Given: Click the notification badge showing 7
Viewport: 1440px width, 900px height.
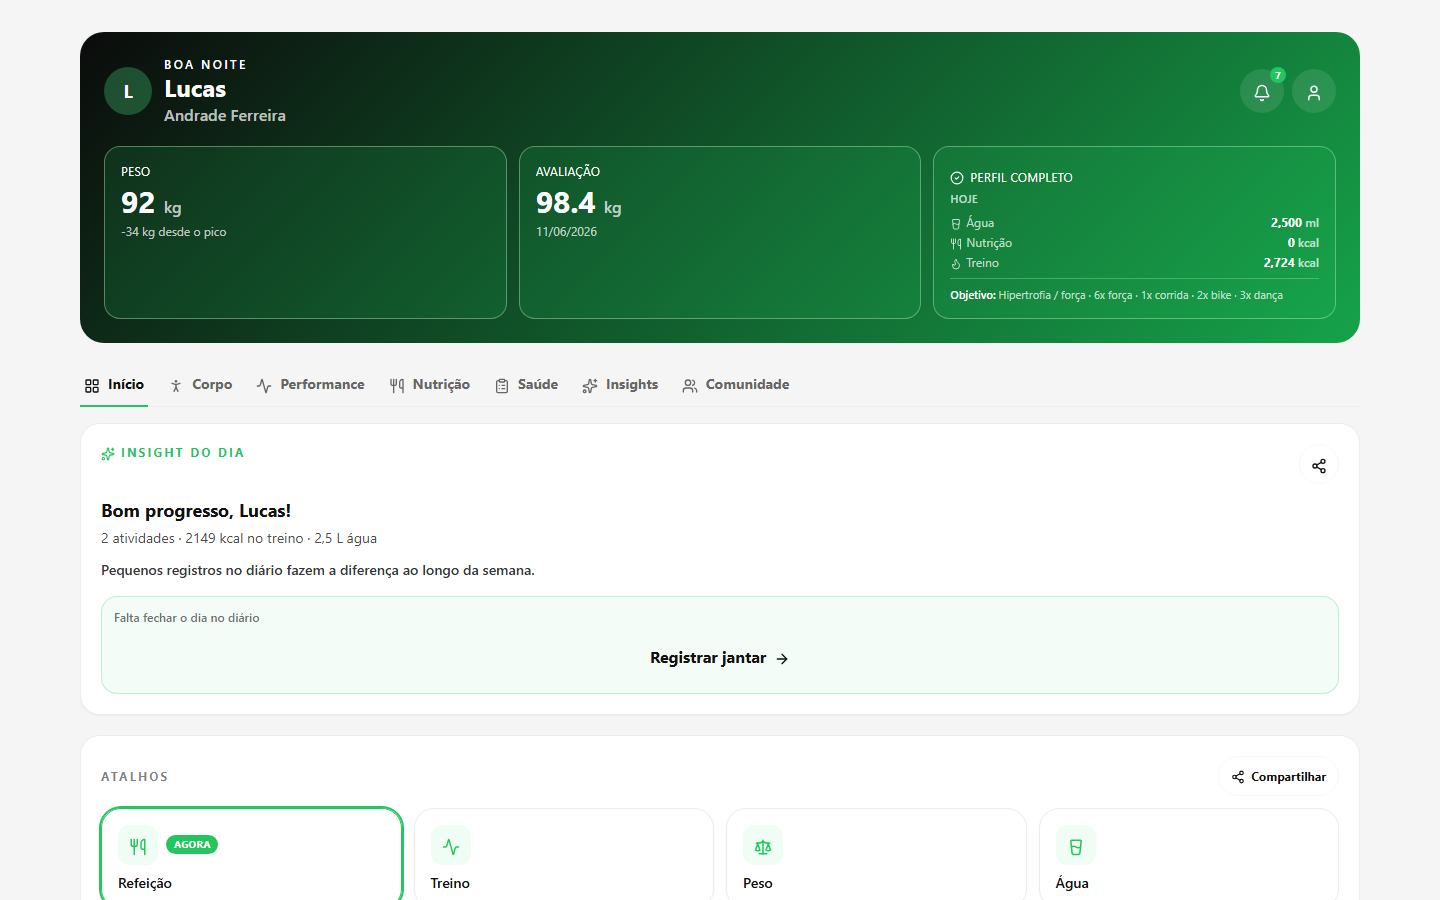Looking at the screenshot, I should [1278, 75].
